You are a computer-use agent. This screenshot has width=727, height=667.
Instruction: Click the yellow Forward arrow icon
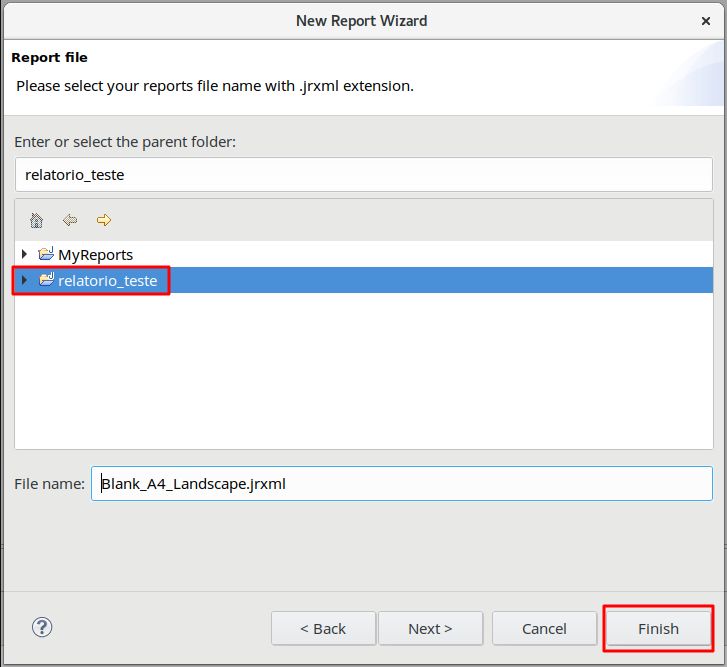coord(103,220)
